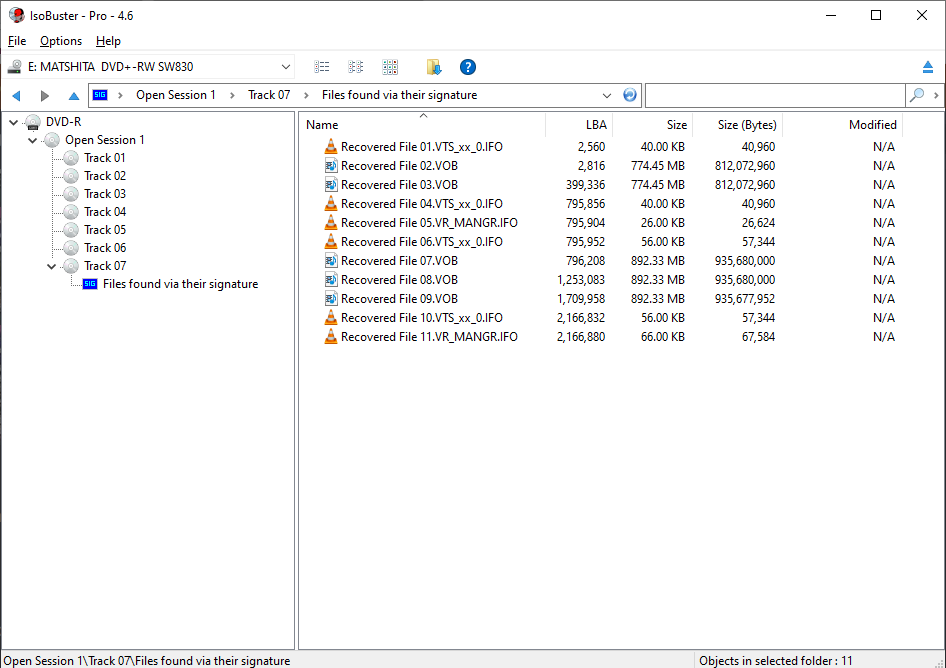Open the File menu
Viewport: 946px width, 668px height.
17,40
